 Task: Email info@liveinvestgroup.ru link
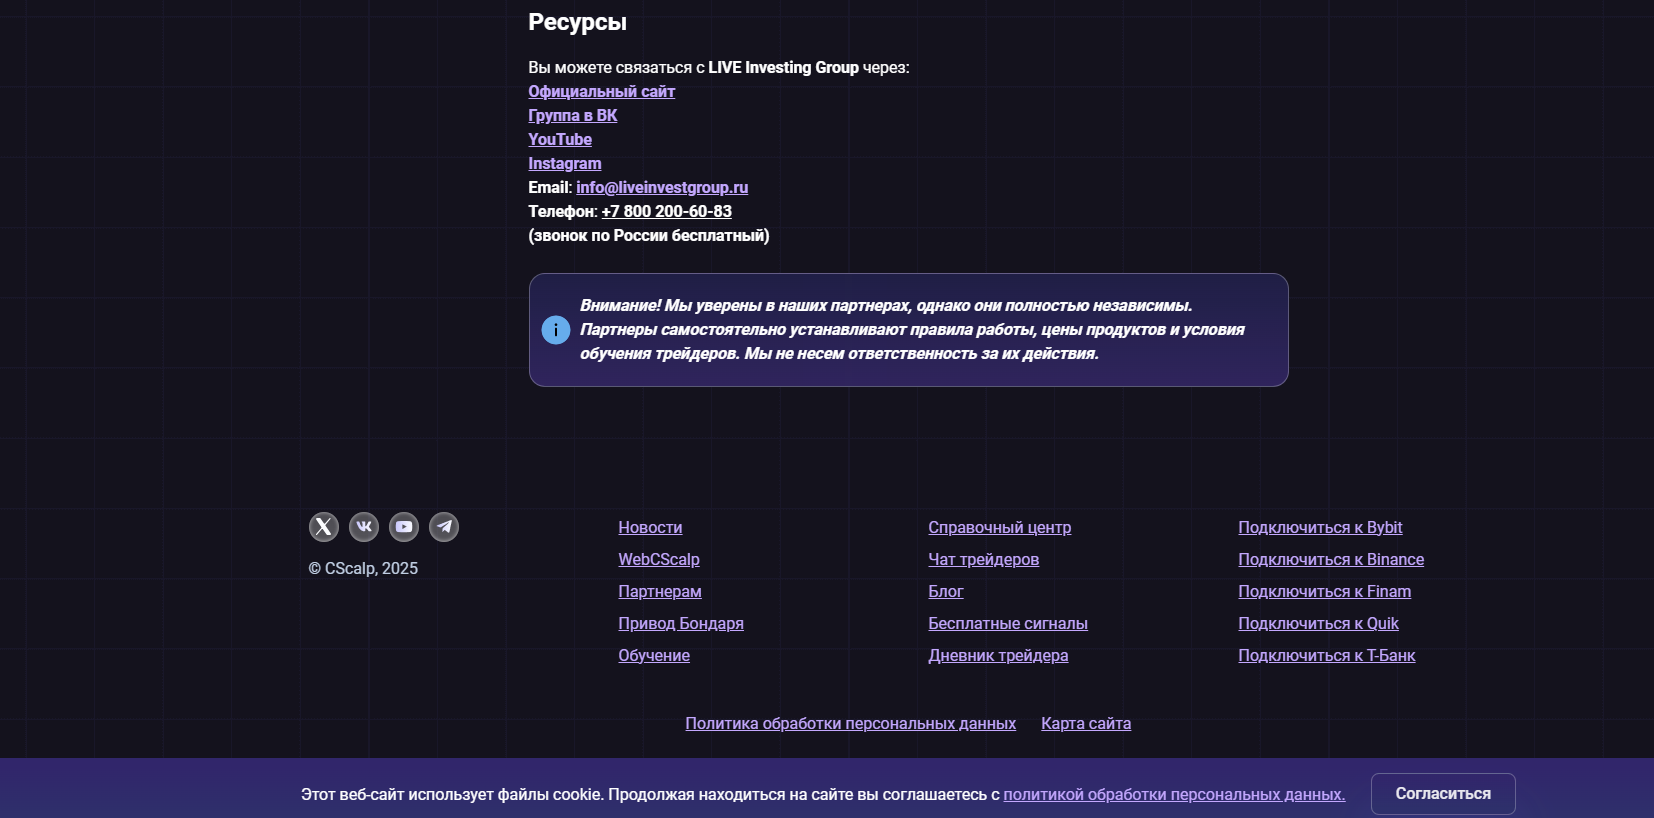tap(661, 188)
